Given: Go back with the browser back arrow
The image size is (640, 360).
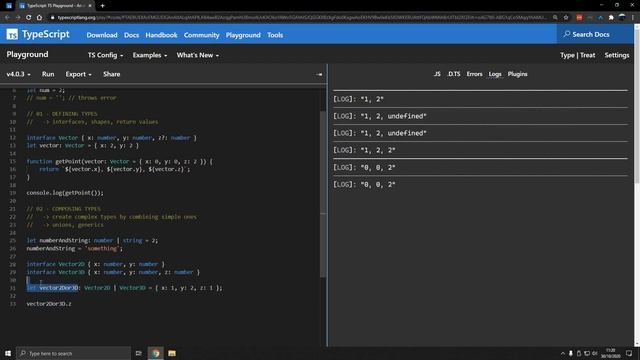Looking at the screenshot, I should click(7, 18).
